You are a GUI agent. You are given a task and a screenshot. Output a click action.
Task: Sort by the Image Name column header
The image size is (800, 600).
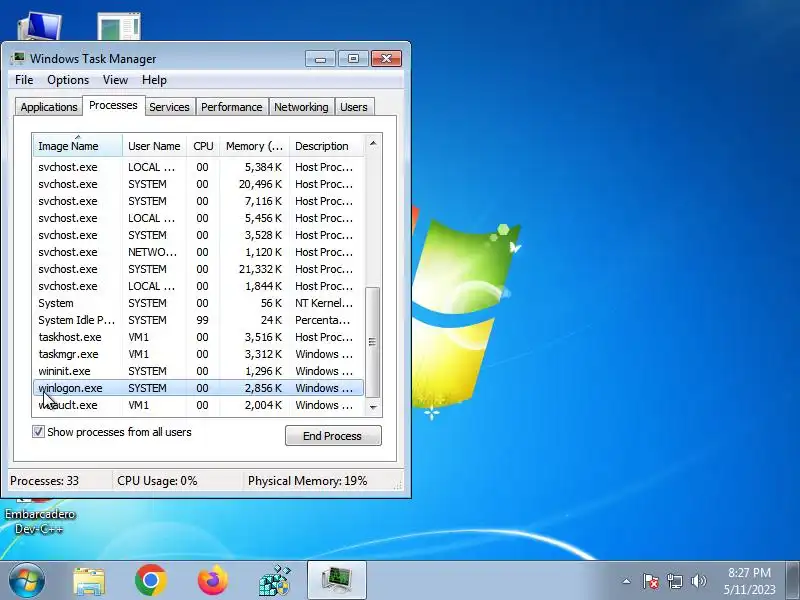click(x=78, y=146)
